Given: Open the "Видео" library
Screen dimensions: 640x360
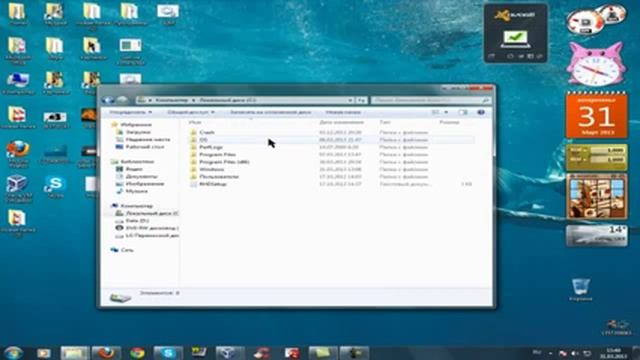Looking at the screenshot, I should 134,169.
